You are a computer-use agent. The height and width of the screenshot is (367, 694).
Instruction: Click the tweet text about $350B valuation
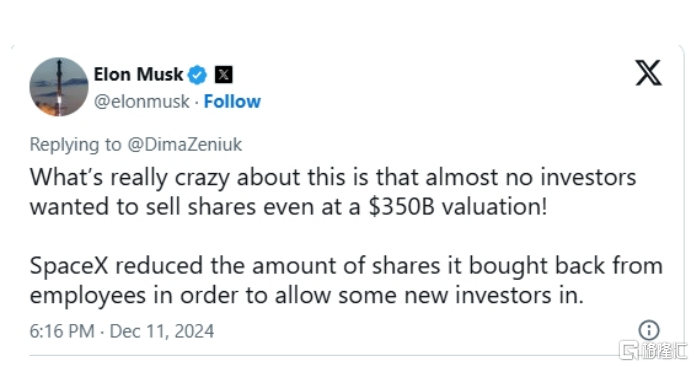point(333,192)
